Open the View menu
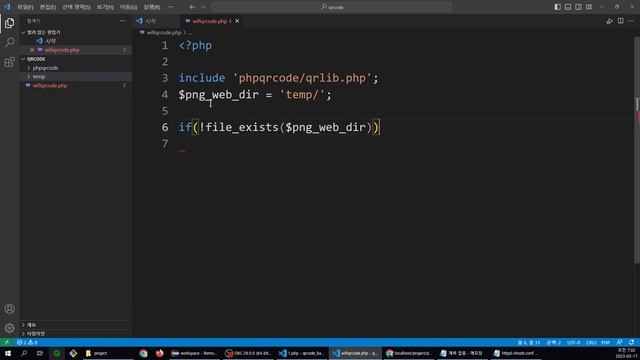Viewport: 640px width, 360px height. tap(105, 7)
